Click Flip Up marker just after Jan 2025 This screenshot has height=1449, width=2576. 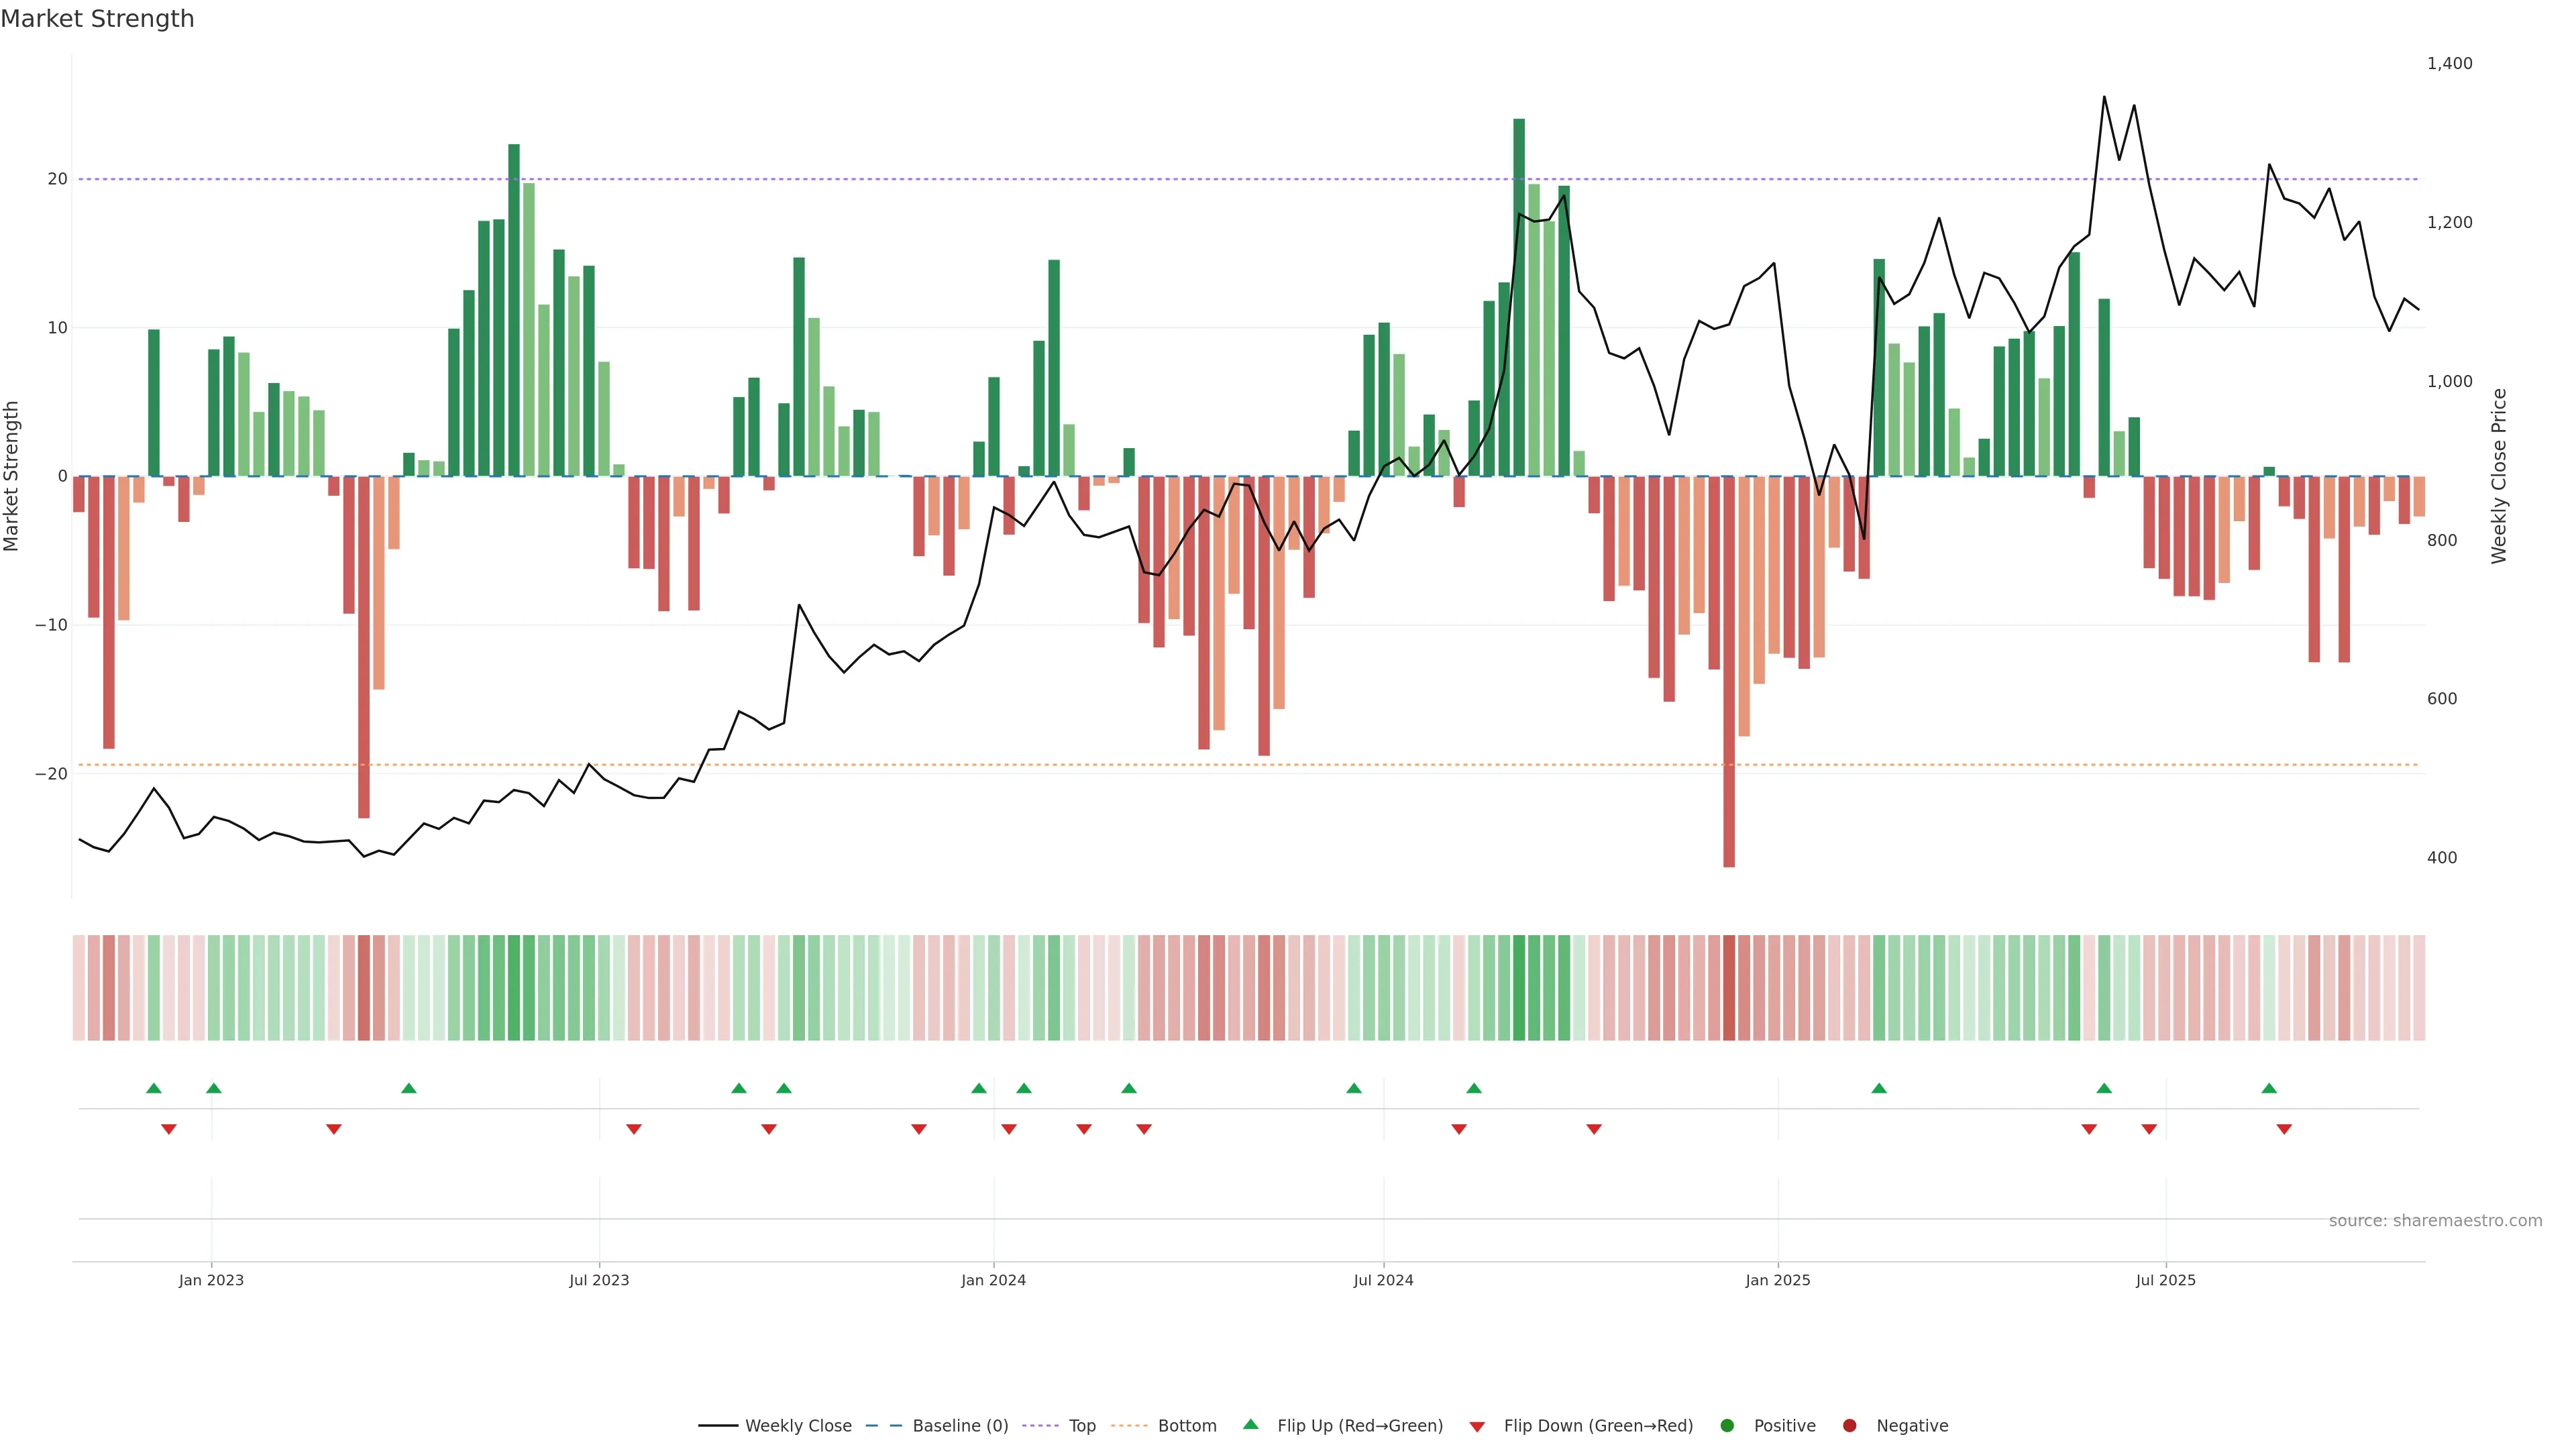coord(1879,1088)
